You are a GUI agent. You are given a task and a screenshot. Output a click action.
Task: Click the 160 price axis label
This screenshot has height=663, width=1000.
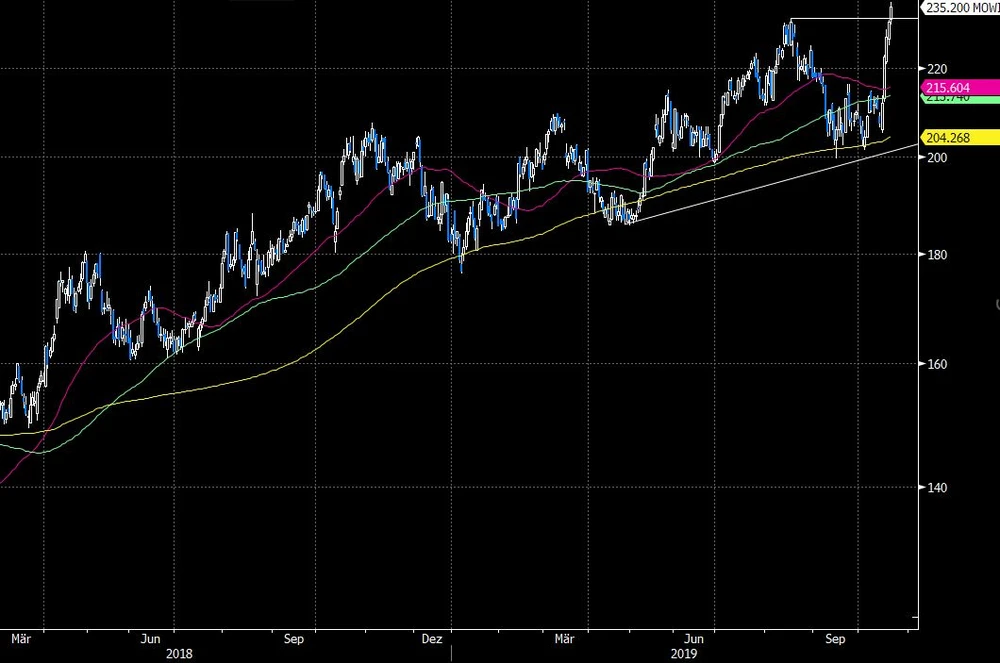(936, 365)
